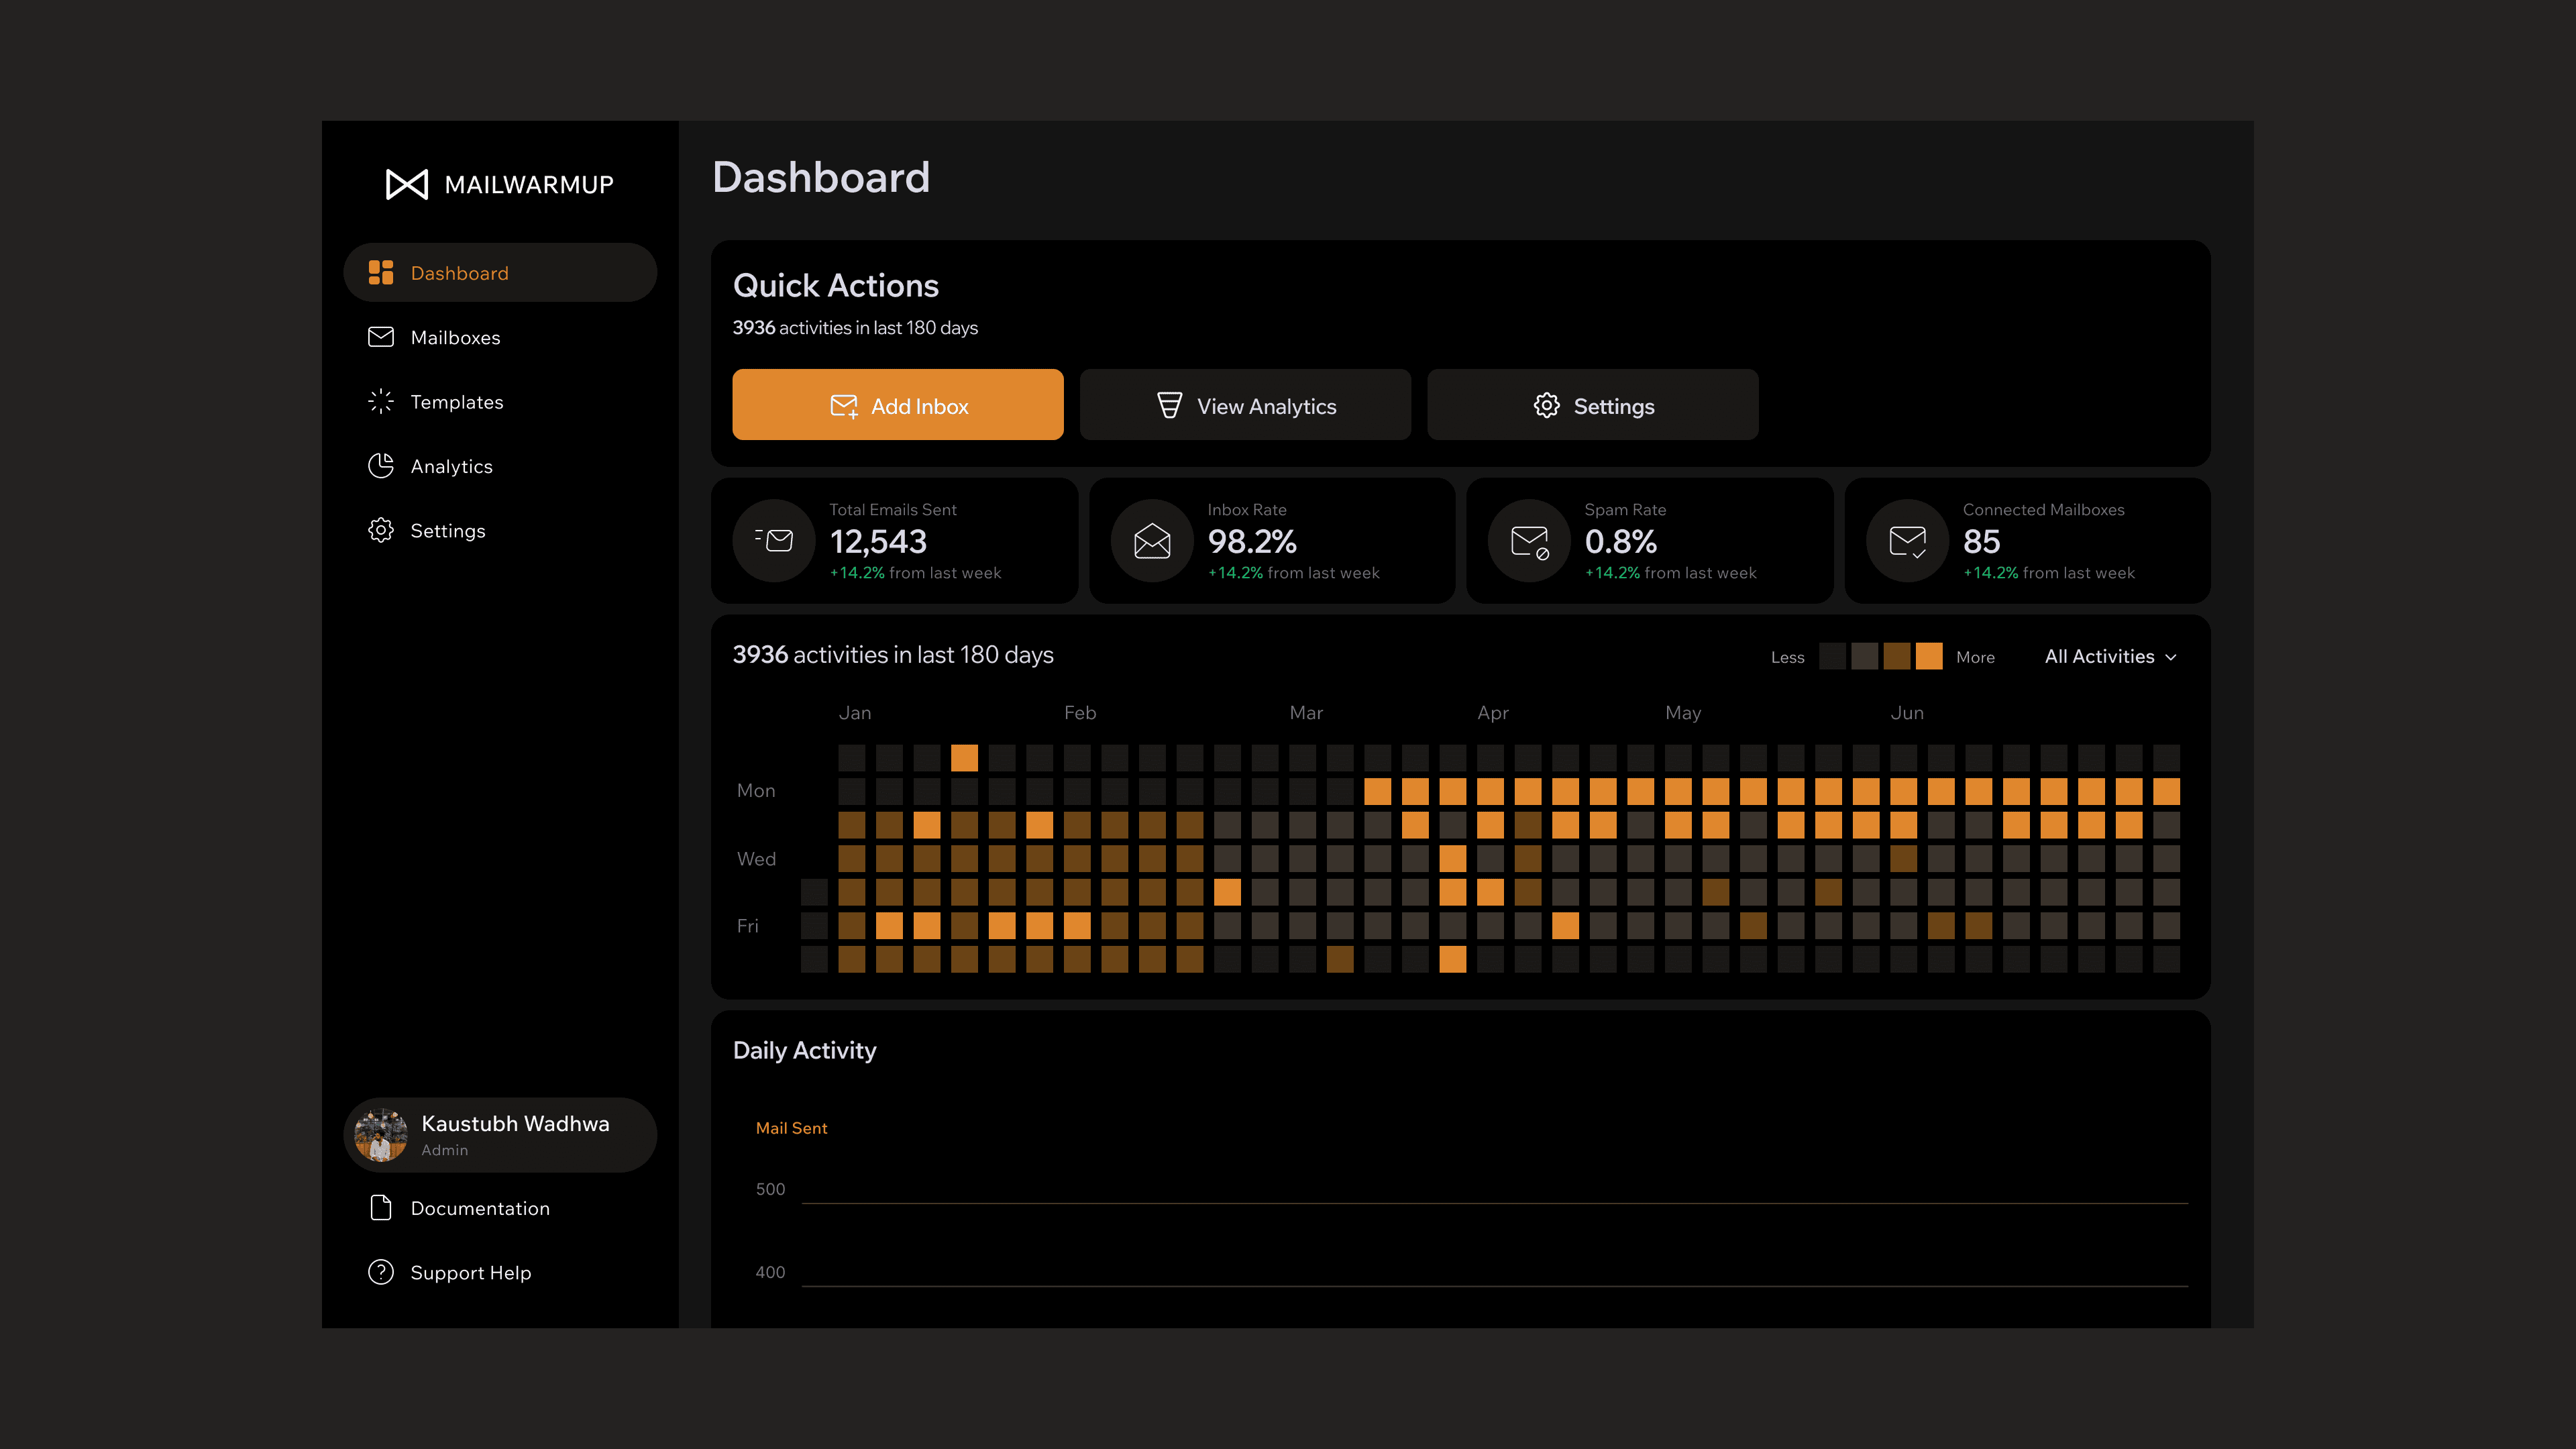This screenshot has width=2576, height=1449.
Task: Click the Templates sparkle icon
Action: 381,402
